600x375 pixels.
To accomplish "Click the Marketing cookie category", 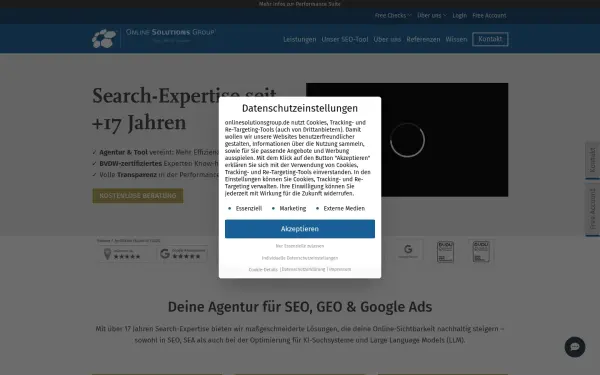I will coord(293,208).
